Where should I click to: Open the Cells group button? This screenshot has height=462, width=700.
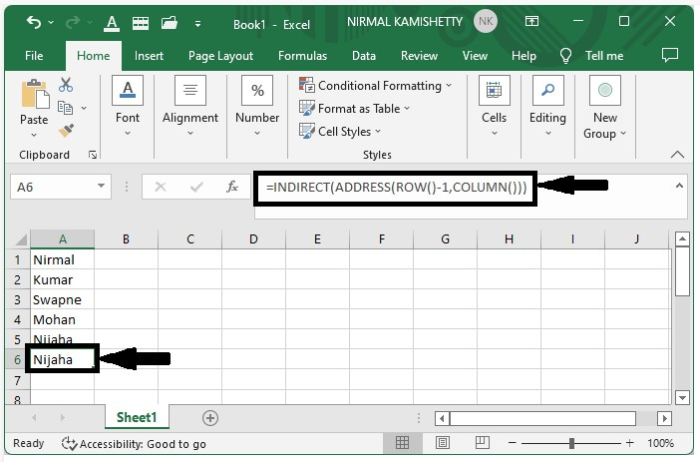(494, 107)
